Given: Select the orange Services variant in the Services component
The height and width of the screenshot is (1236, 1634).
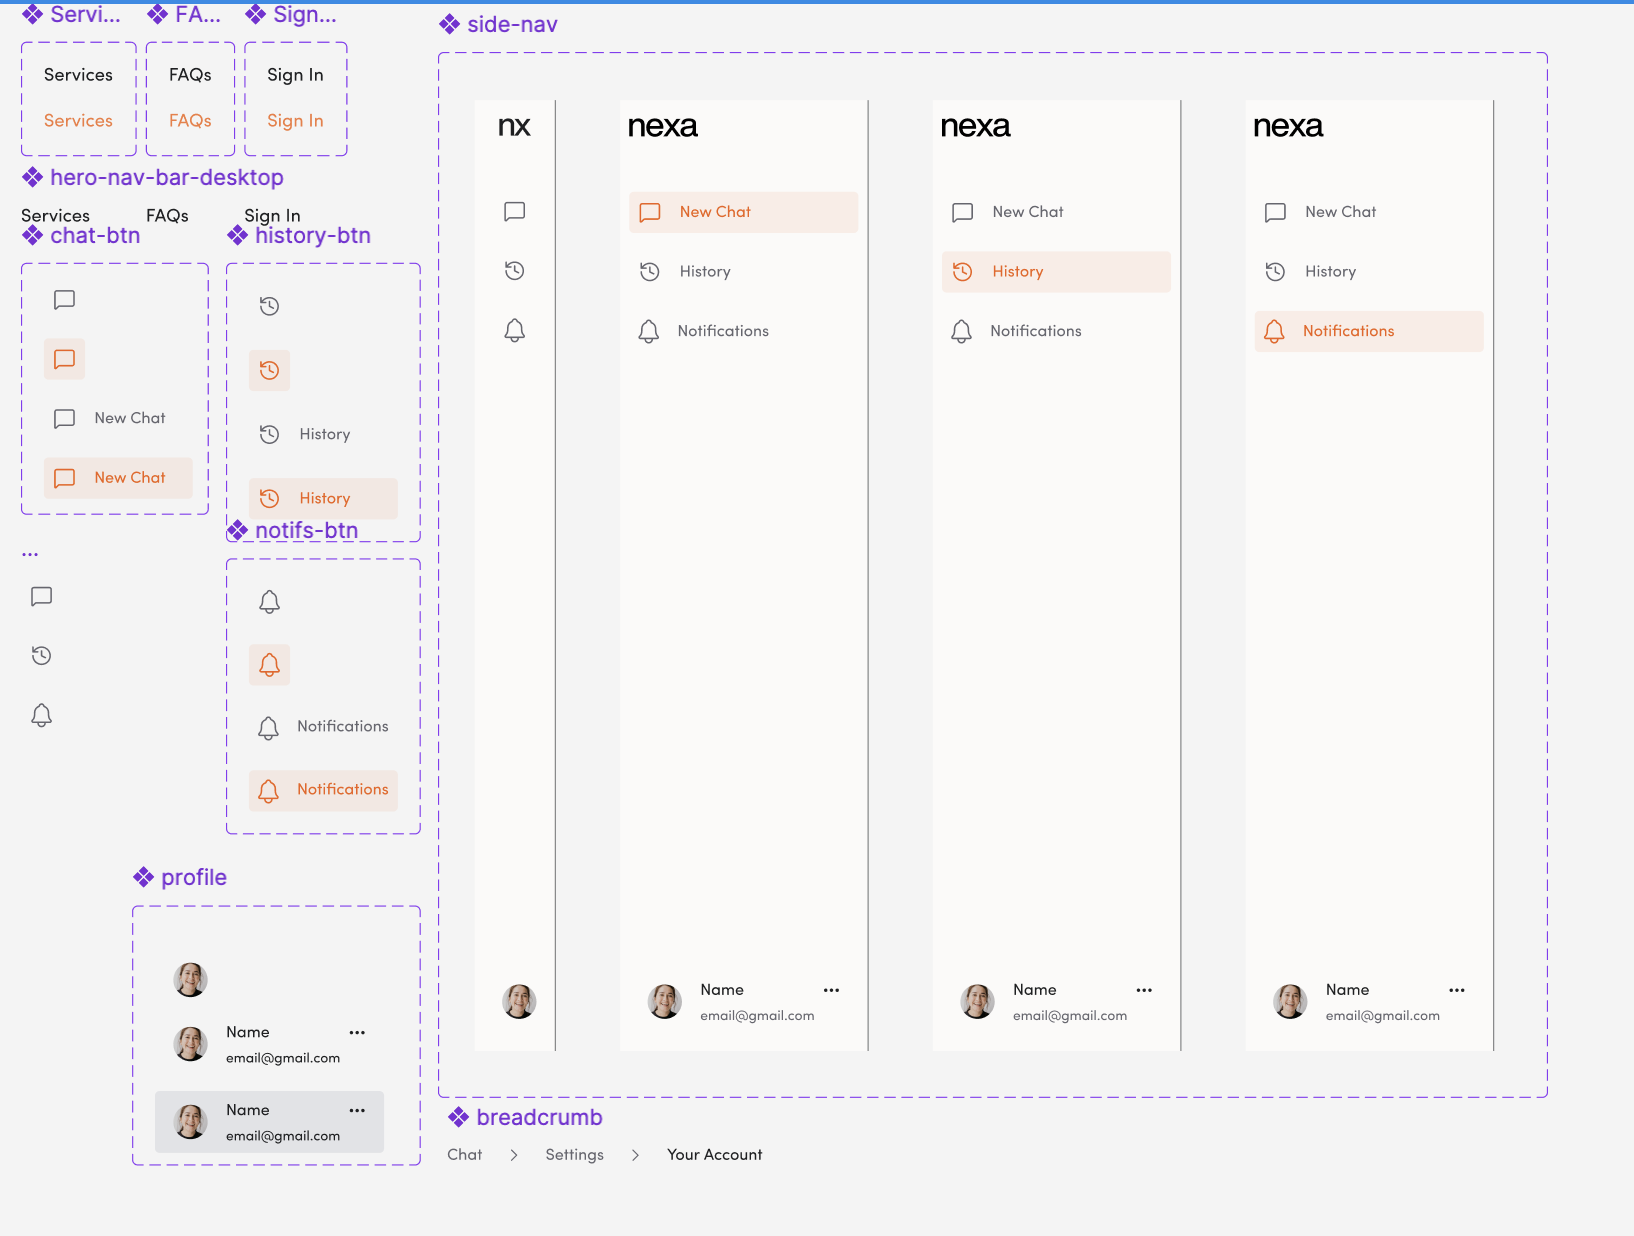Looking at the screenshot, I should click(x=78, y=121).
